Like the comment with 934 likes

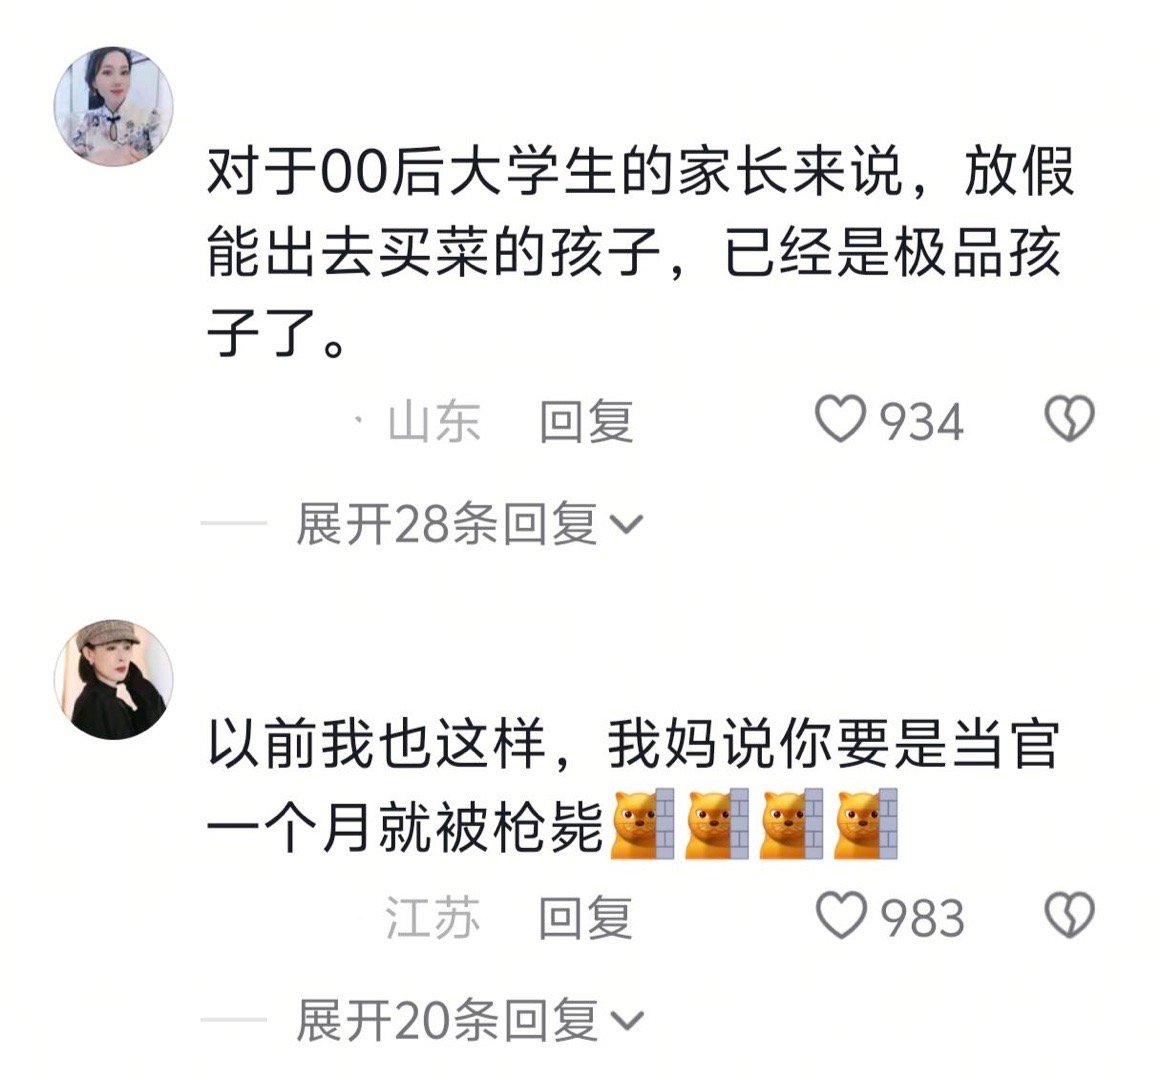point(840,419)
